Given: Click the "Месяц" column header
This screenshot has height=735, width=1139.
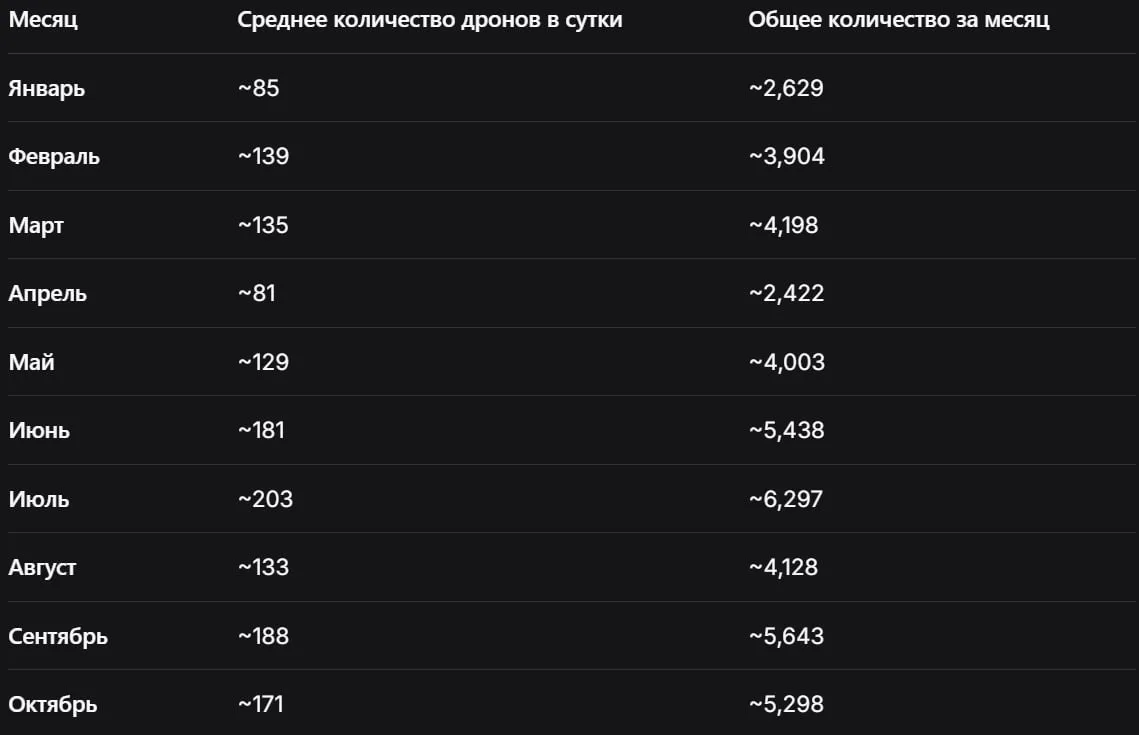Looking at the screenshot, I should [42, 20].
